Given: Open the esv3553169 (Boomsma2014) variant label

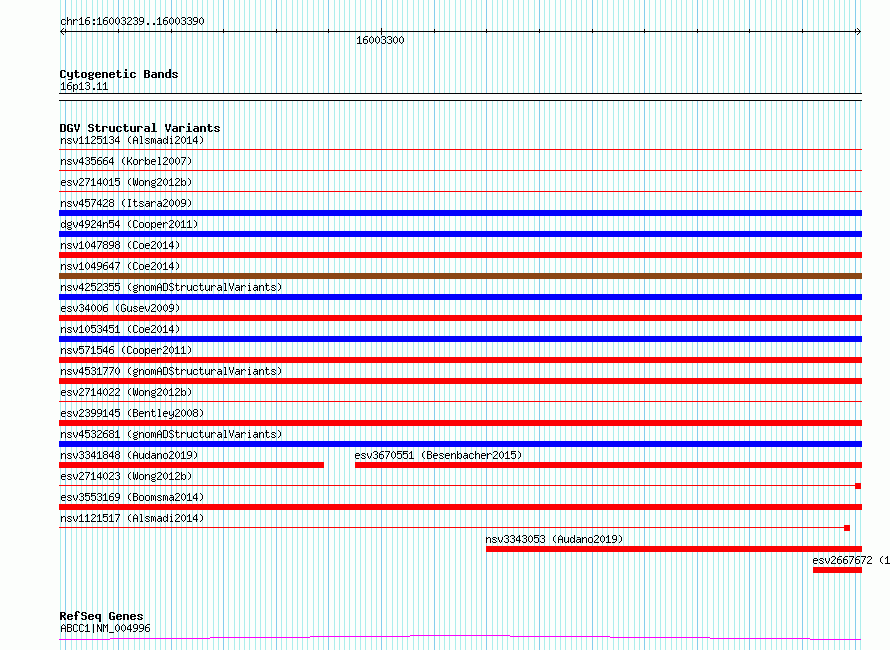Looking at the screenshot, I should click(x=132, y=497).
